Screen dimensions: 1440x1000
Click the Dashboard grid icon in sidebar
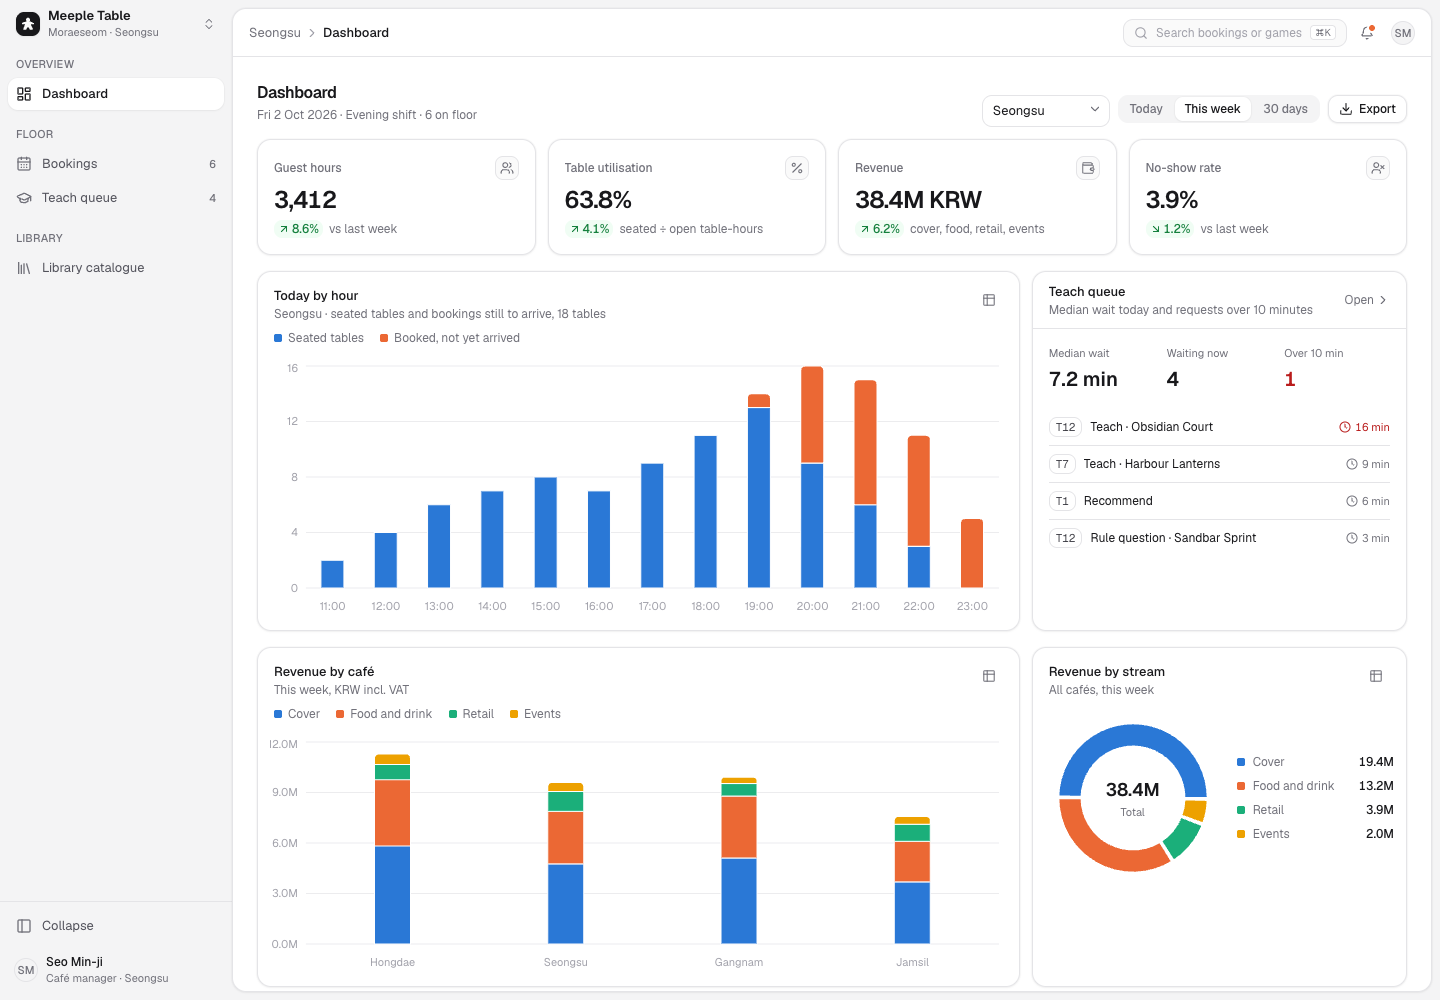point(24,94)
